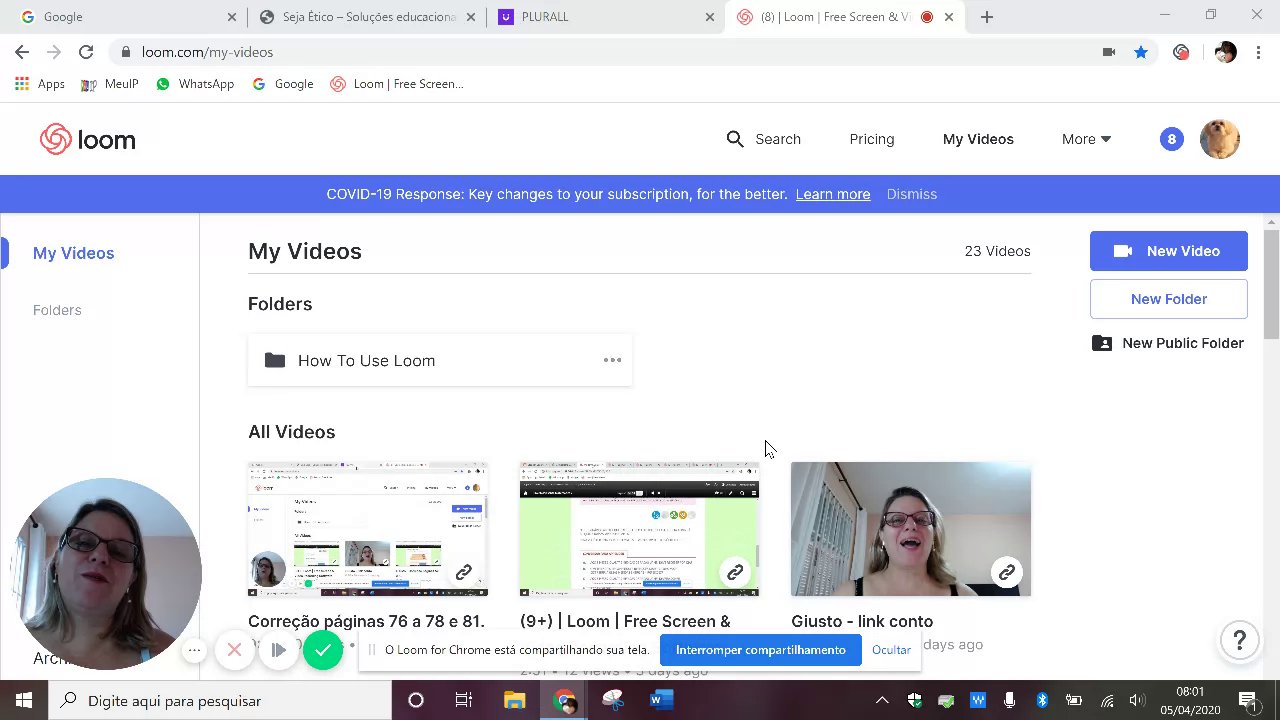The width and height of the screenshot is (1280, 720).
Task: Open more recording options ellipsis
Action: pyautogui.click(x=195, y=651)
